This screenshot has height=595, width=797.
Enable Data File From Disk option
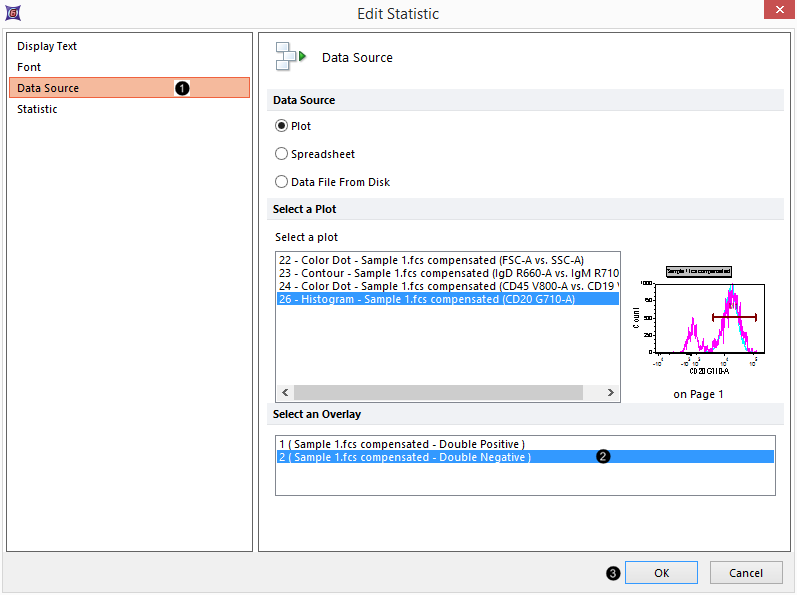tap(282, 183)
